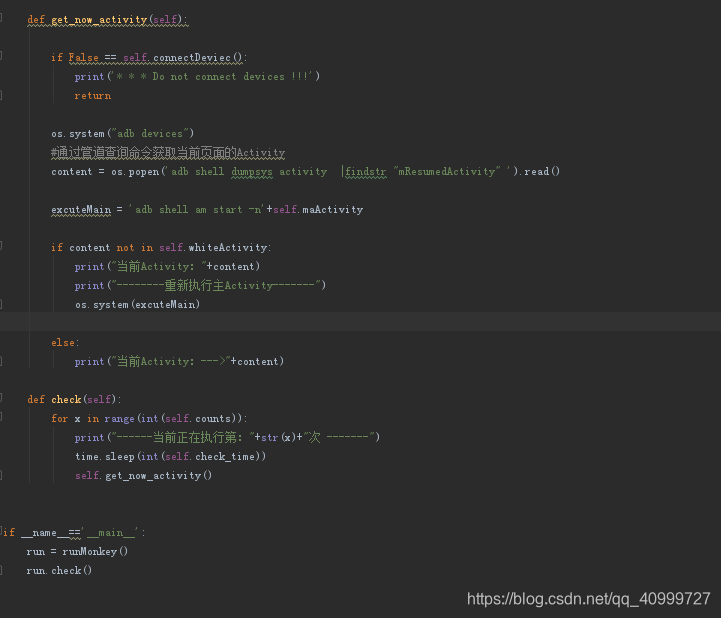Click the 'Do not connect devices !!!' print string

point(213,76)
